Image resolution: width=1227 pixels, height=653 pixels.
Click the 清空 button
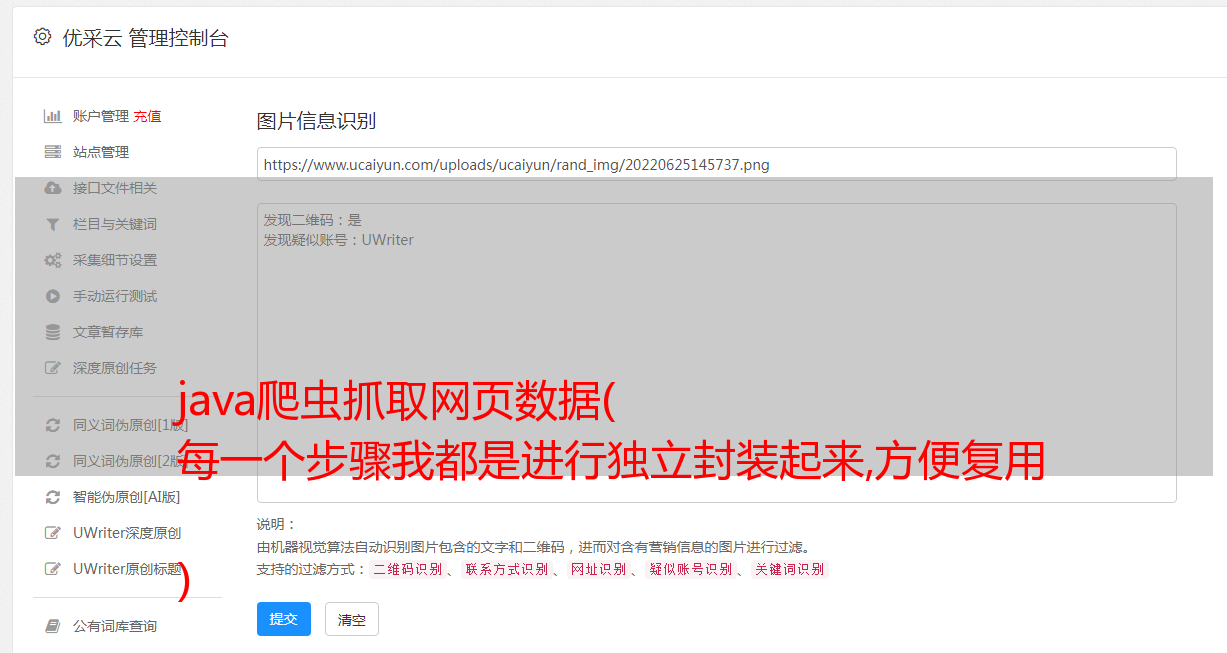click(352, 619)
